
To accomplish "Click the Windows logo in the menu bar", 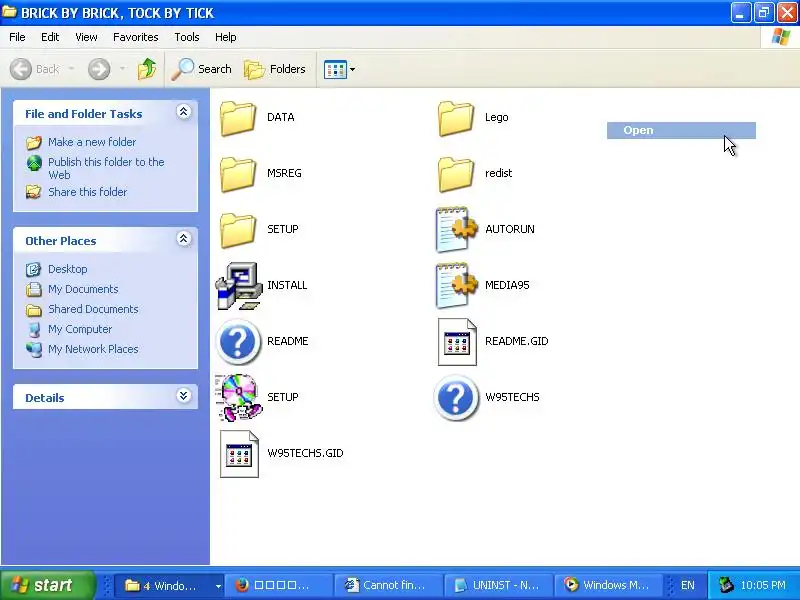I will (x=780, y=37).
